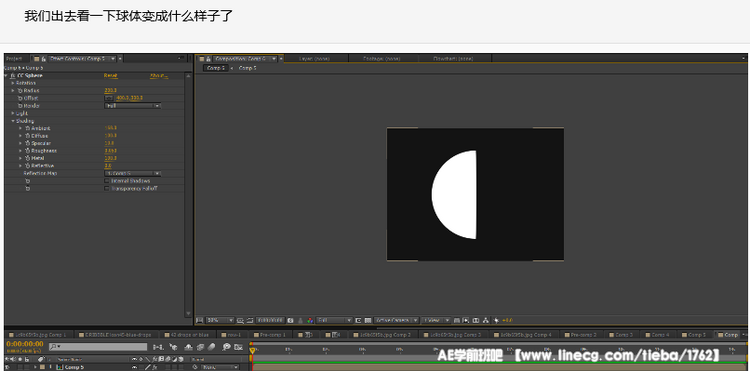The image size is (750, 371).
Task: Toggle the transparency grid icon in viewer
Action: pyautogui.click(x=367, y=320)
